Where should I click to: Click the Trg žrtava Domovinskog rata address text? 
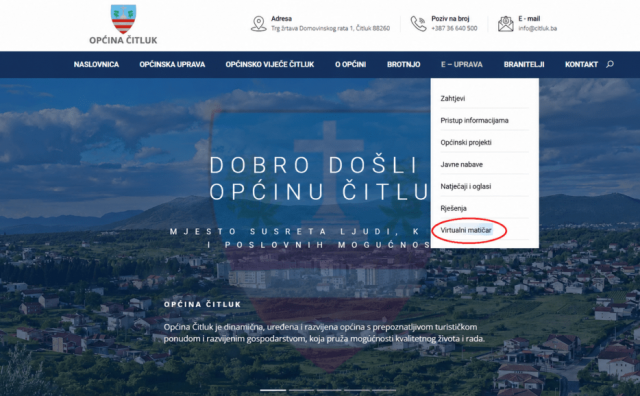coord(331,29)
